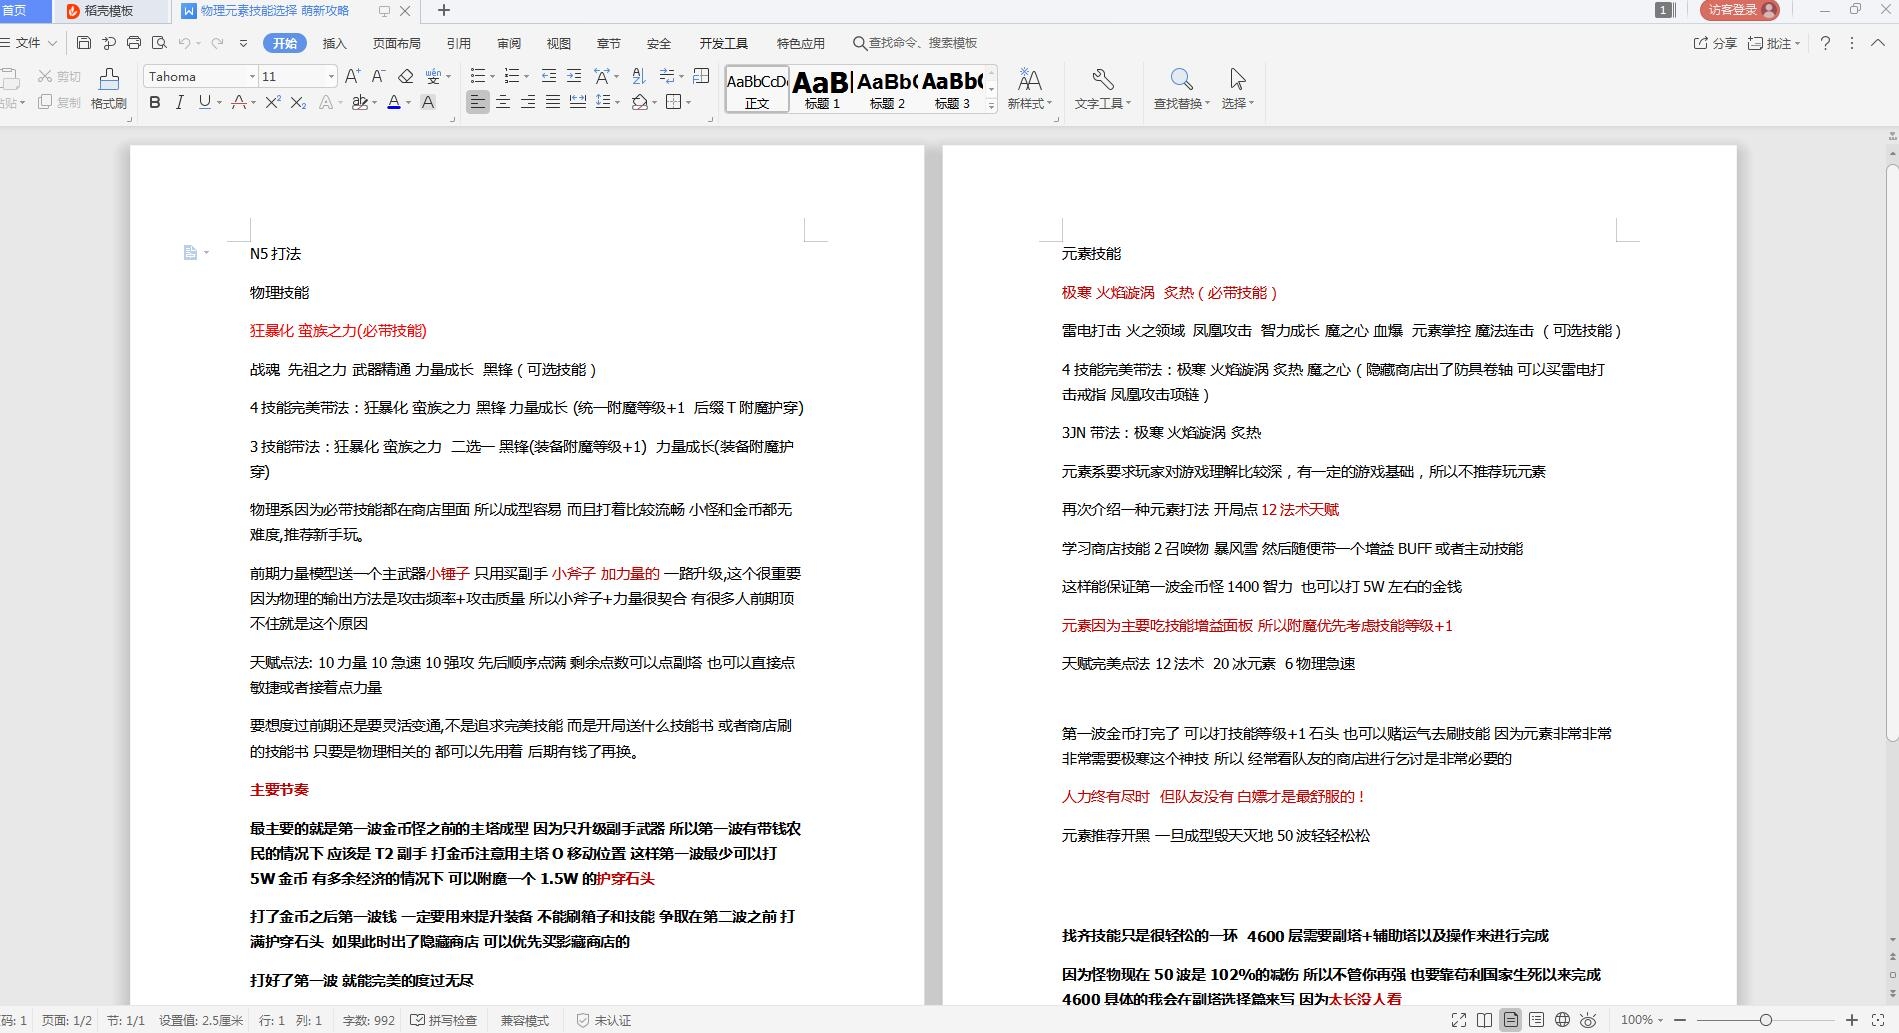Click the Print icon in quick access toolbar

(134, 43)
